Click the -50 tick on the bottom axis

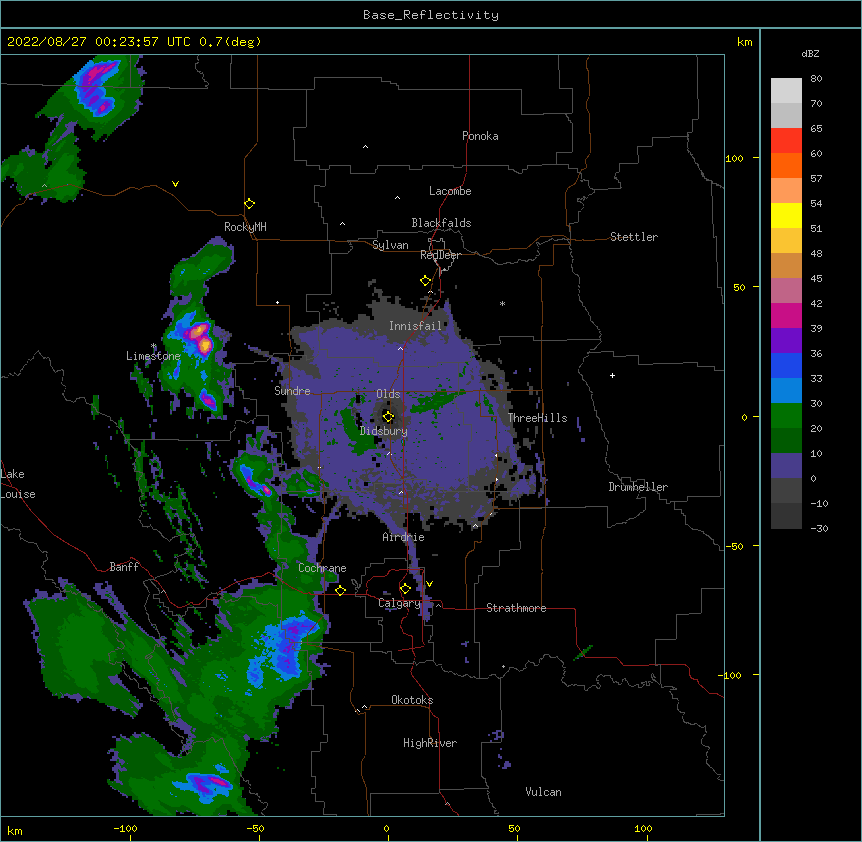255,828
